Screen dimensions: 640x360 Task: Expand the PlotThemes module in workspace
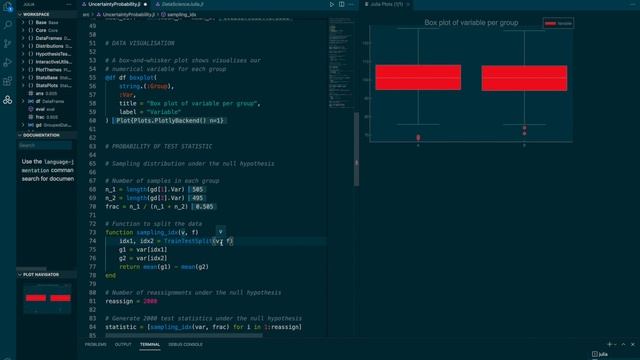pos(23,70)
